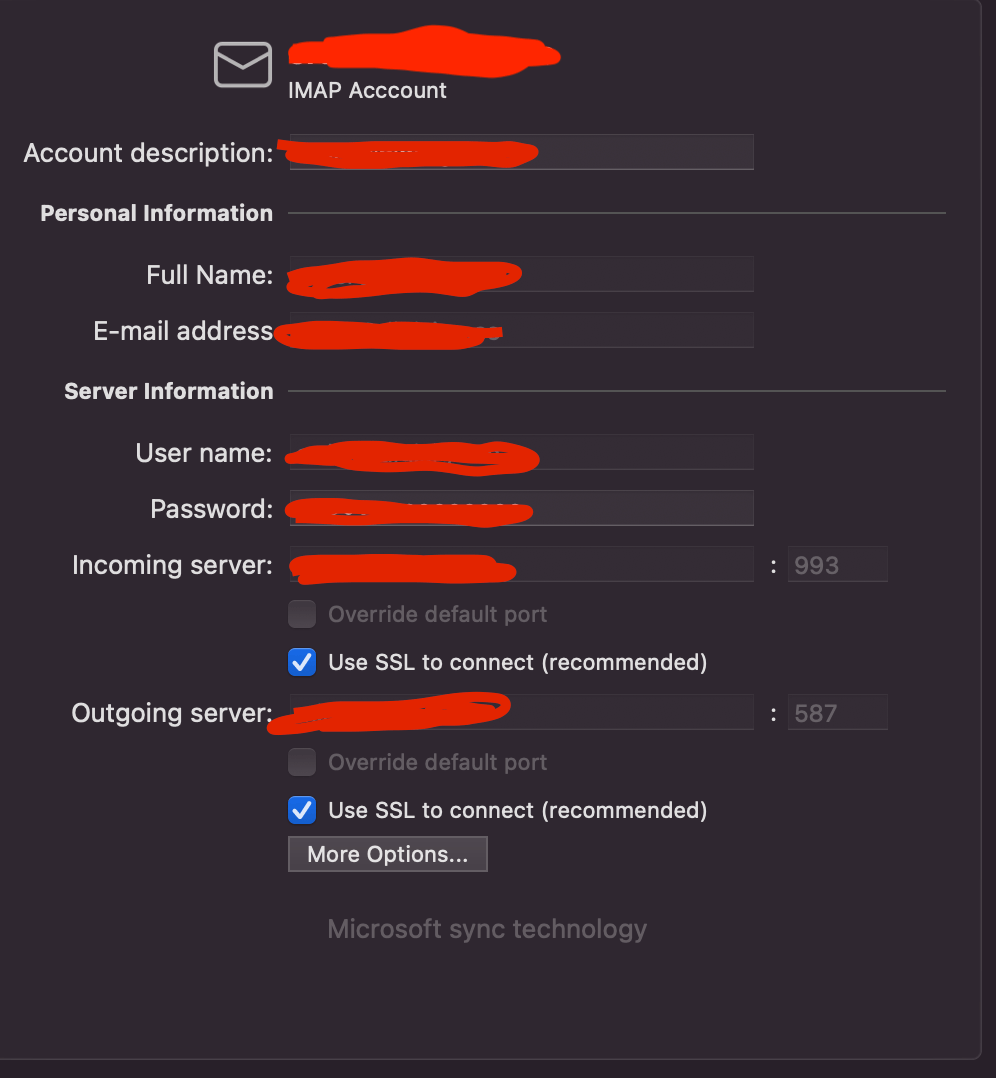The height and width of the screenshot is (1078, 996).
Task: Focus the Account description field
Action: click(x=522, y=152)
